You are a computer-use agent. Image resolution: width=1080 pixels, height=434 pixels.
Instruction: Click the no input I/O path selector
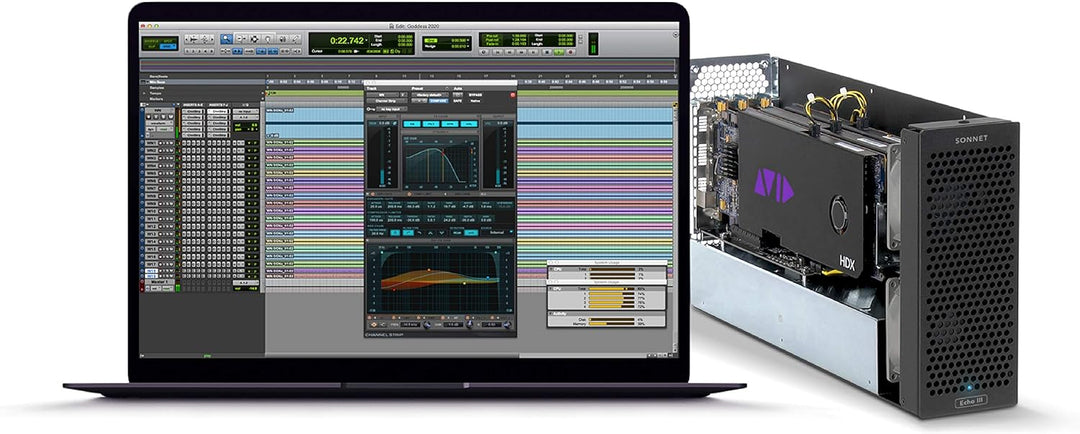click(246, 112)
